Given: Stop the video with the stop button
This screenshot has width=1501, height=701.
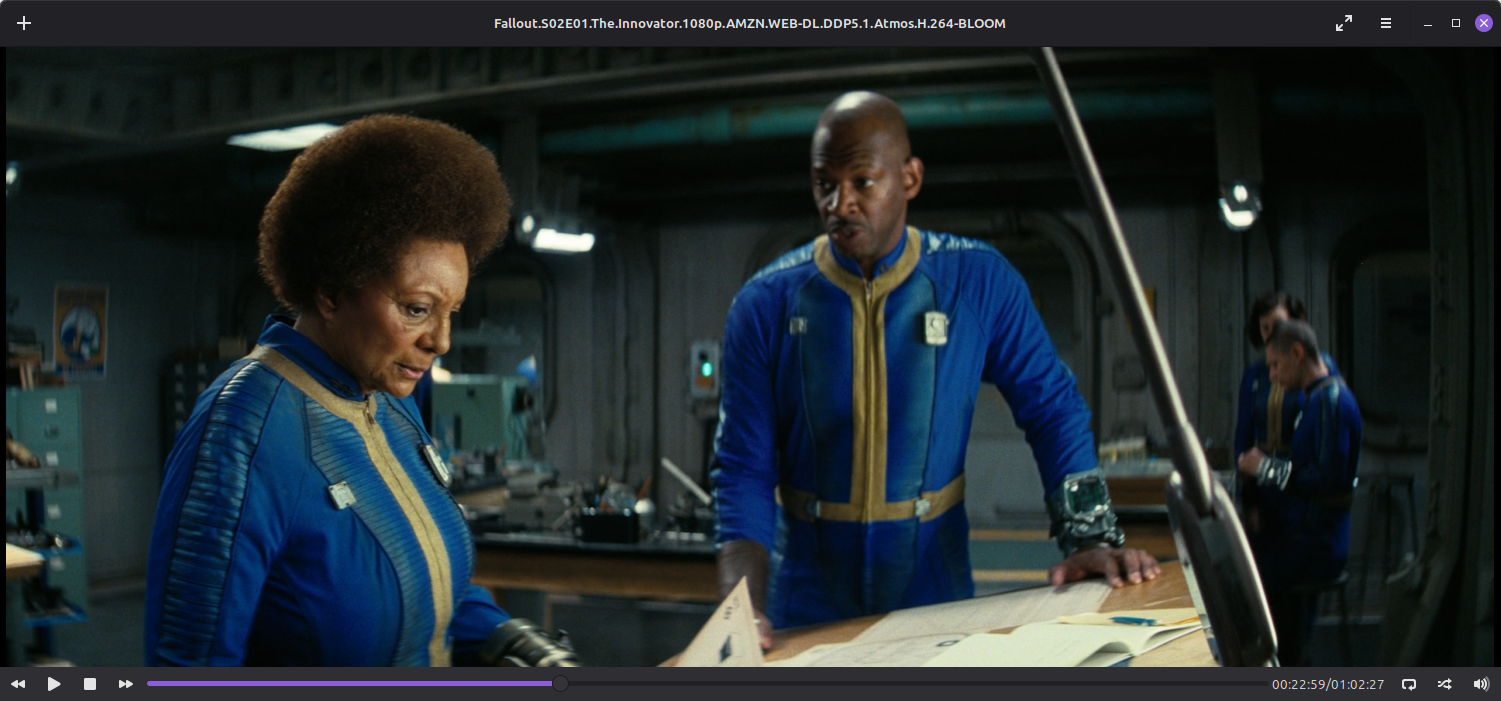Looking at the screenshot, I should coord(90,684).
